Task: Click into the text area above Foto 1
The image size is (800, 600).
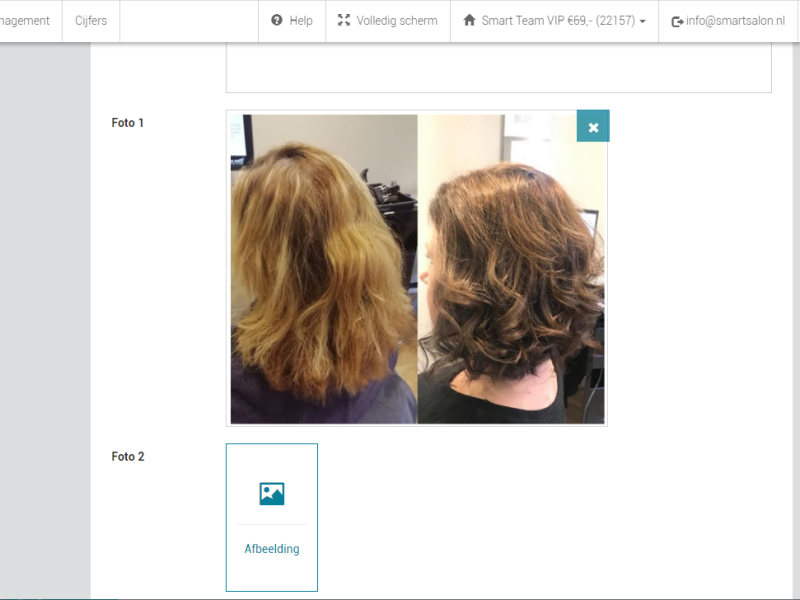Action: (x=498, y=67)
